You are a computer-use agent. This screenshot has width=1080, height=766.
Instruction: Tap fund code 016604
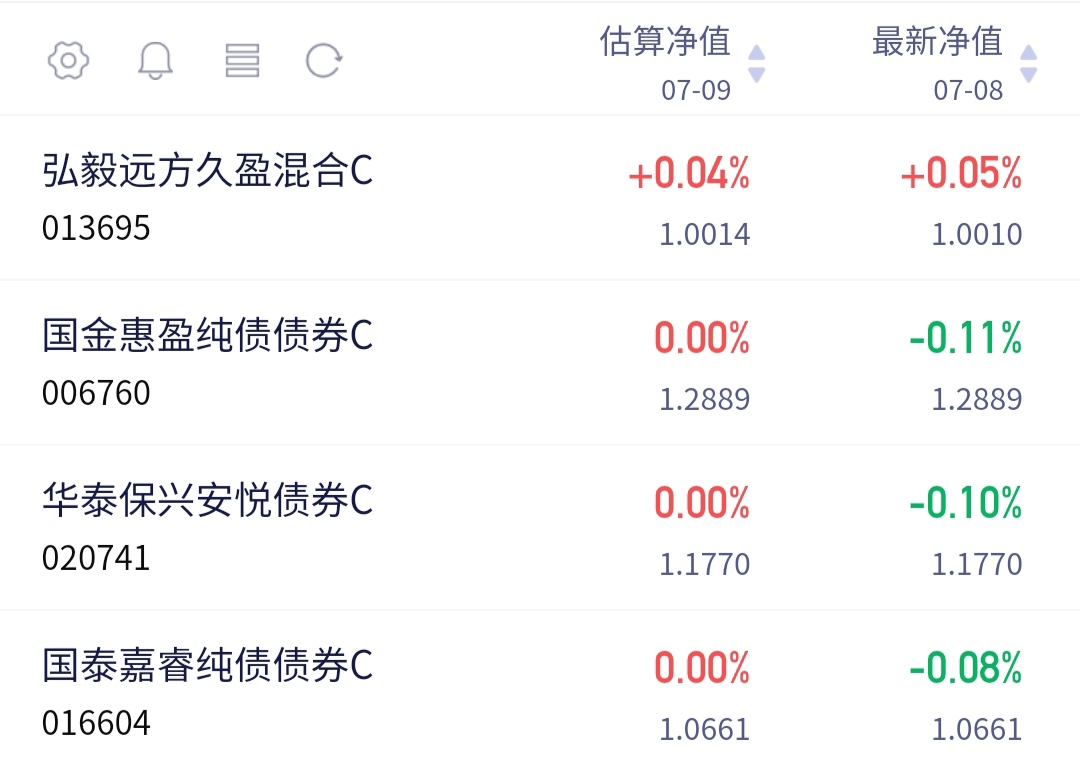[96, 723]
